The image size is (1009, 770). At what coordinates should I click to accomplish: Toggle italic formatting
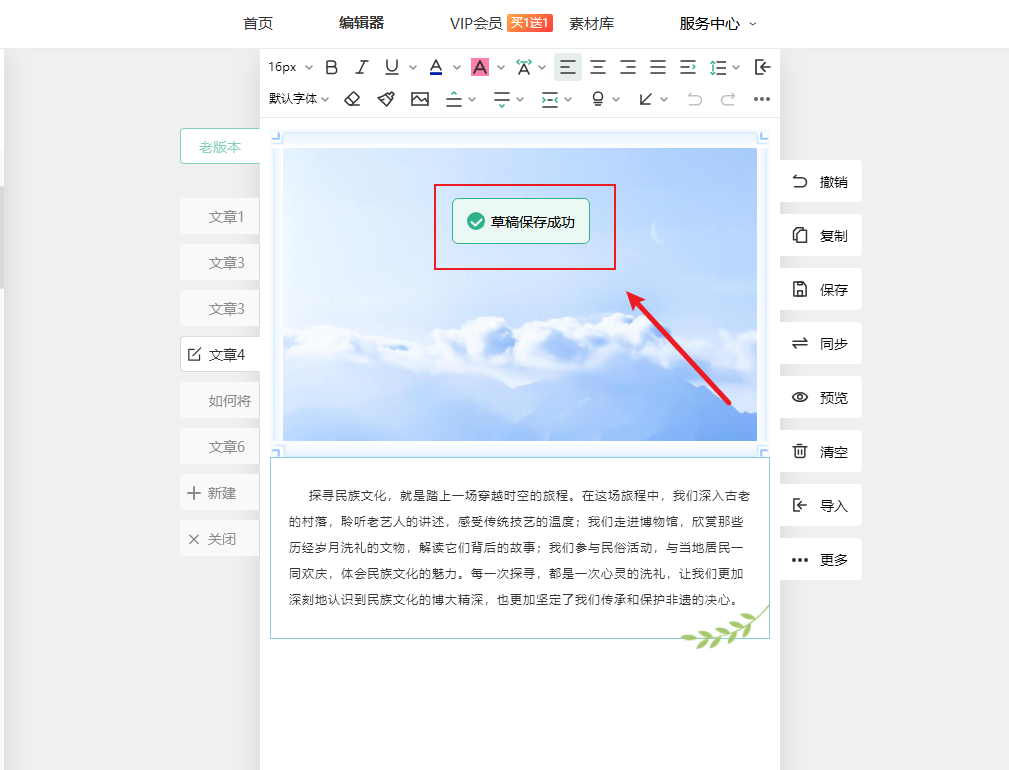point(362,67)
